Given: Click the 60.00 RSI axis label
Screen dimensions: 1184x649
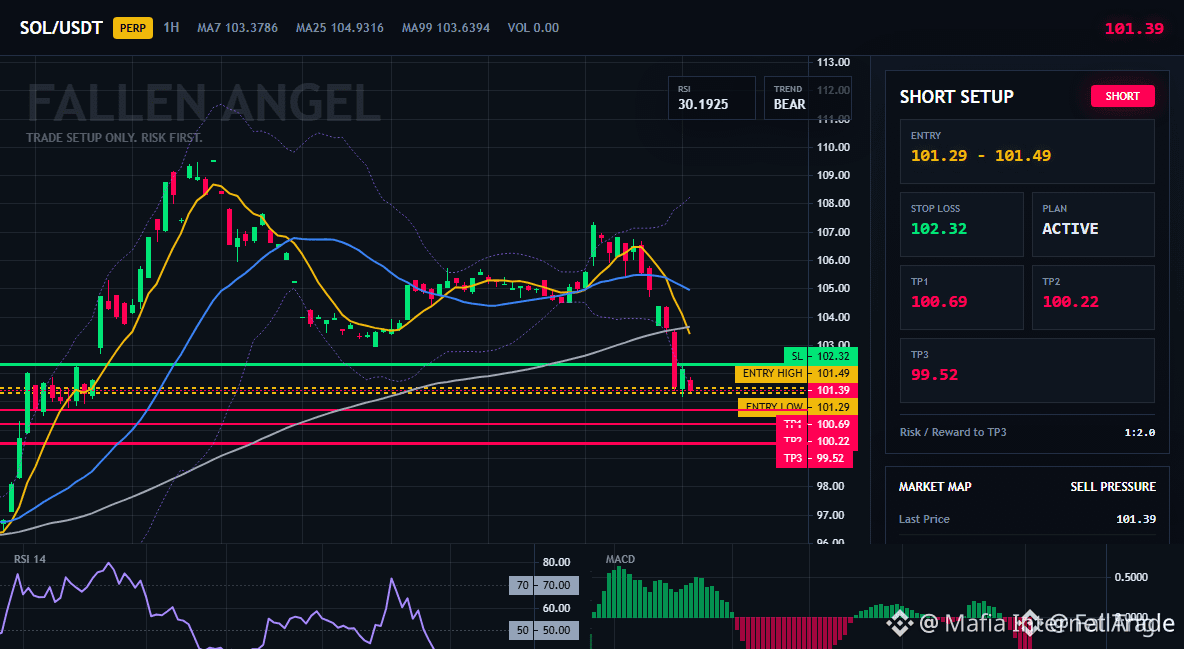Looking at the screenshot, I should point(557,607).
